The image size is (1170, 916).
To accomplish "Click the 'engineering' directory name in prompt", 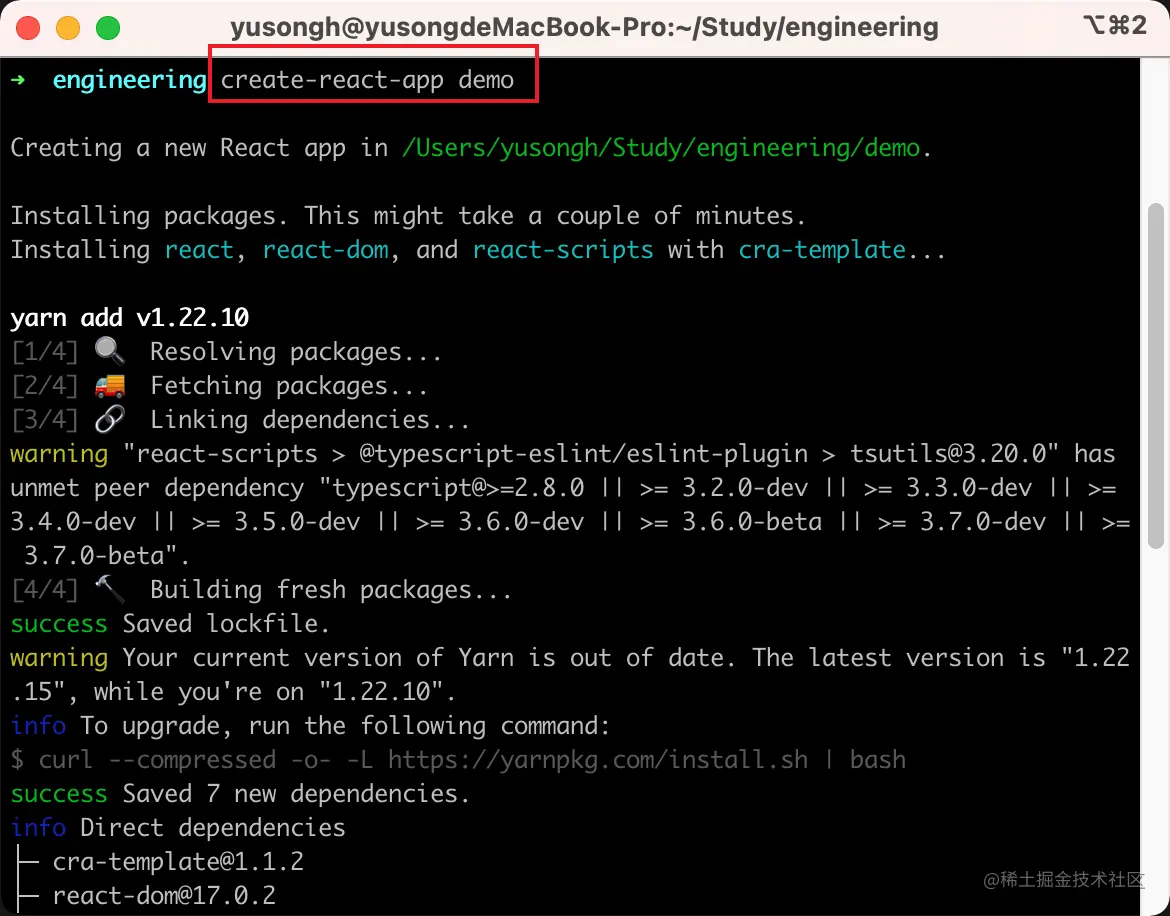I will pos(129,80).
